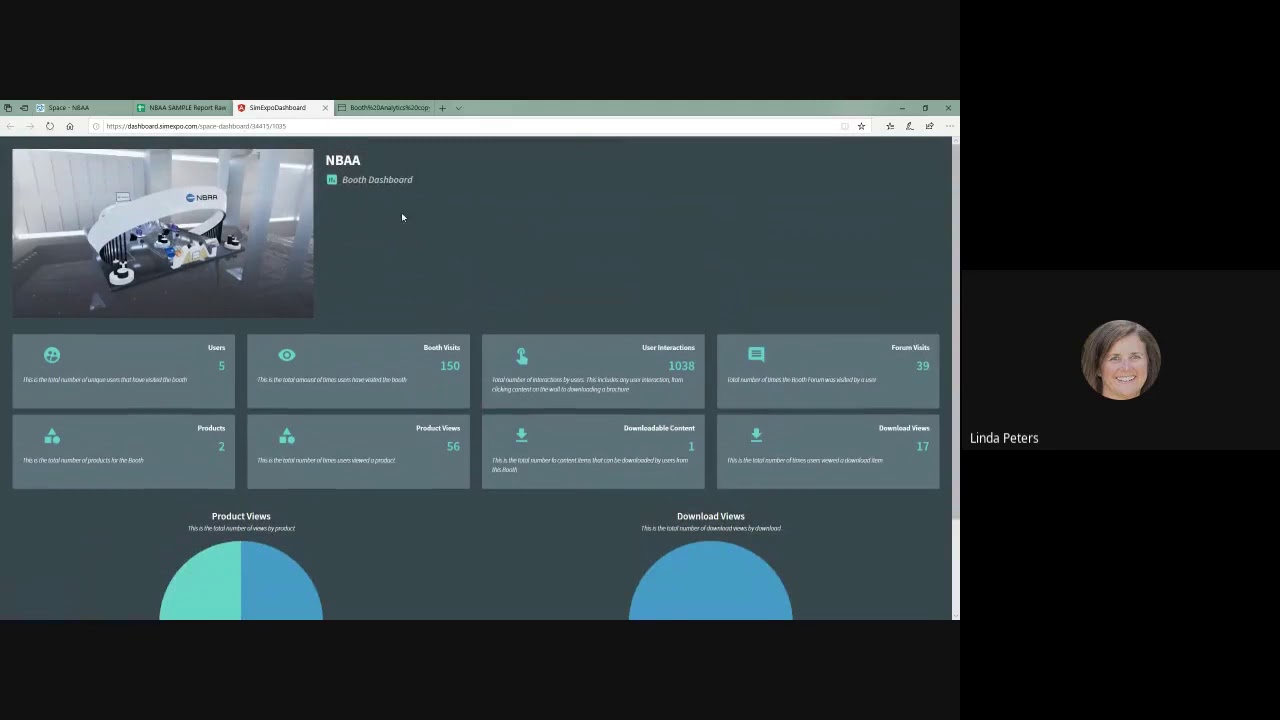Click the Booth Dashboard chart icon
This screenshot has height=720, width=1280.
coord(332,180)
